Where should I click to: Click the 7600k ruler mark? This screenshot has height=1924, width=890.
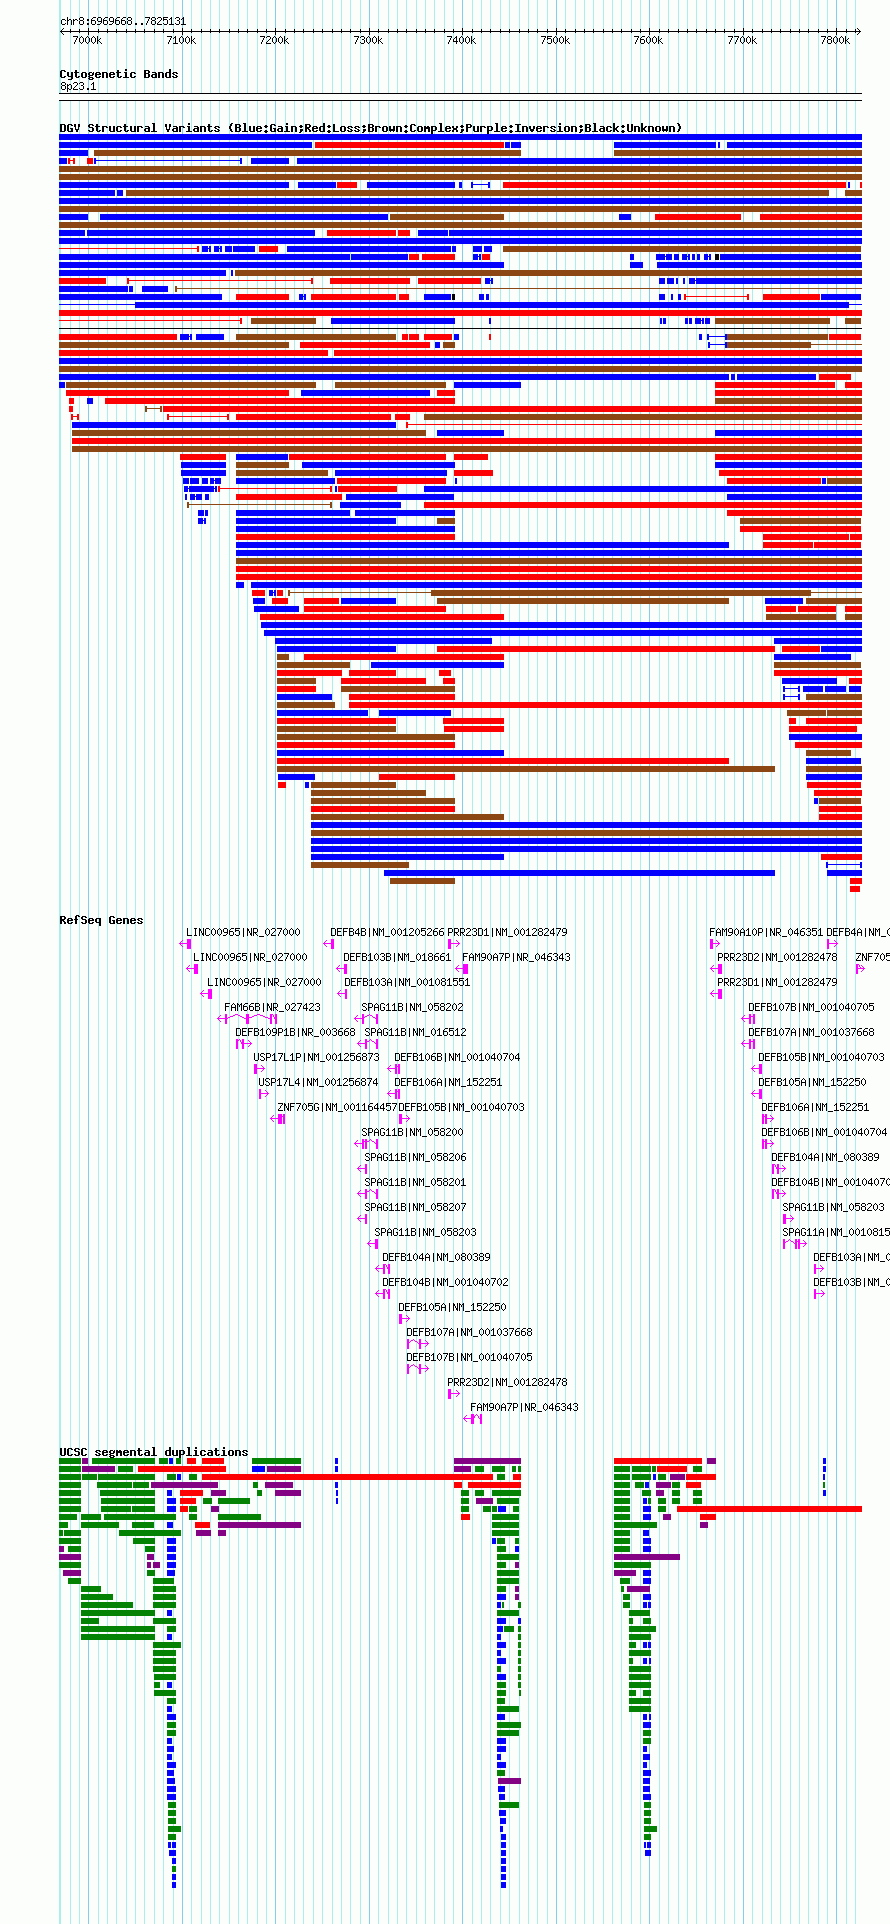[648, 40]
